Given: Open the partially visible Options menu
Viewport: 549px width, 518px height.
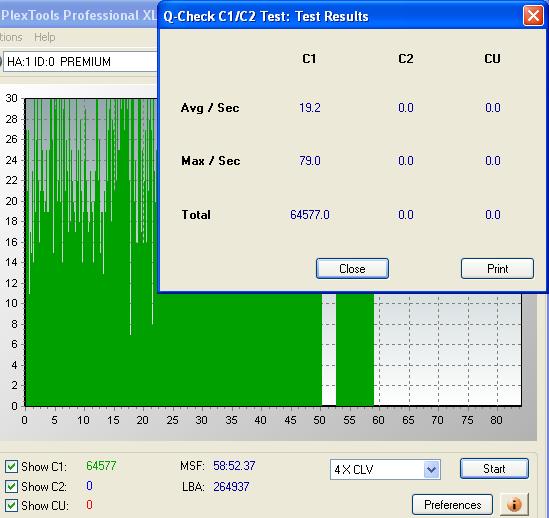Looking at the screenshot, I should 11,37.
